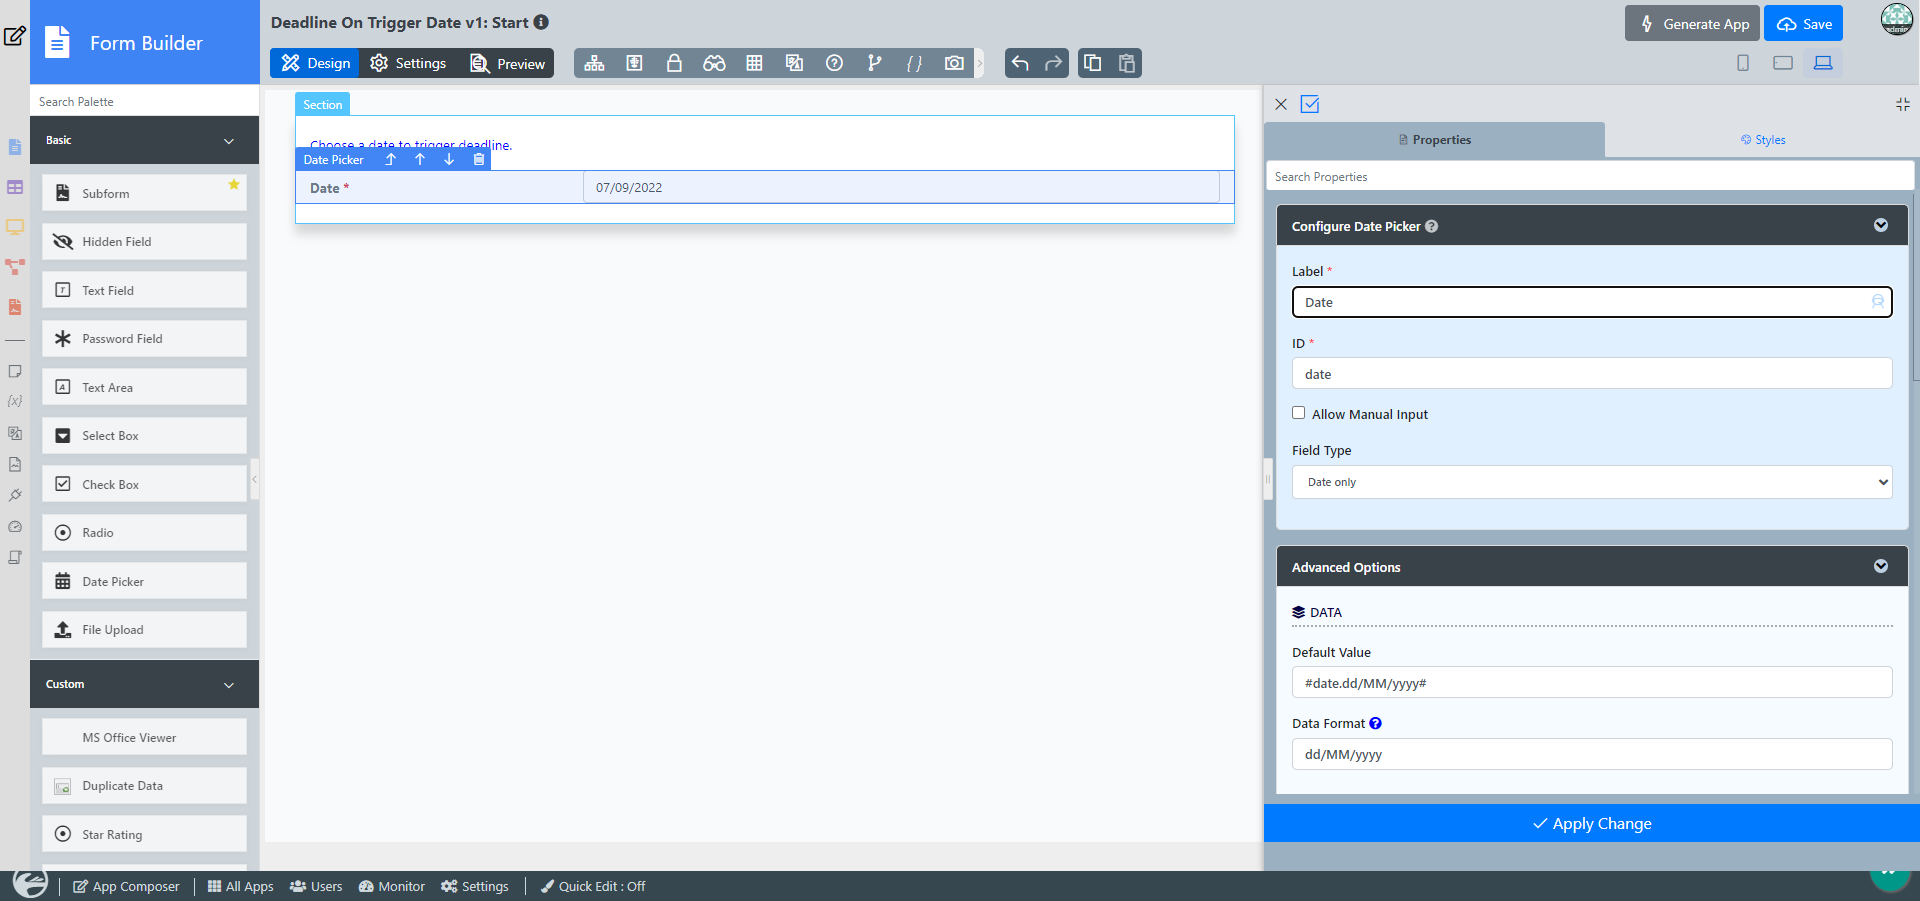Image resolution: width=1920 pixels, height=901 pixels.
Task: Copy the selected element
Action: pyautogui.click(x=1093, y=63)
